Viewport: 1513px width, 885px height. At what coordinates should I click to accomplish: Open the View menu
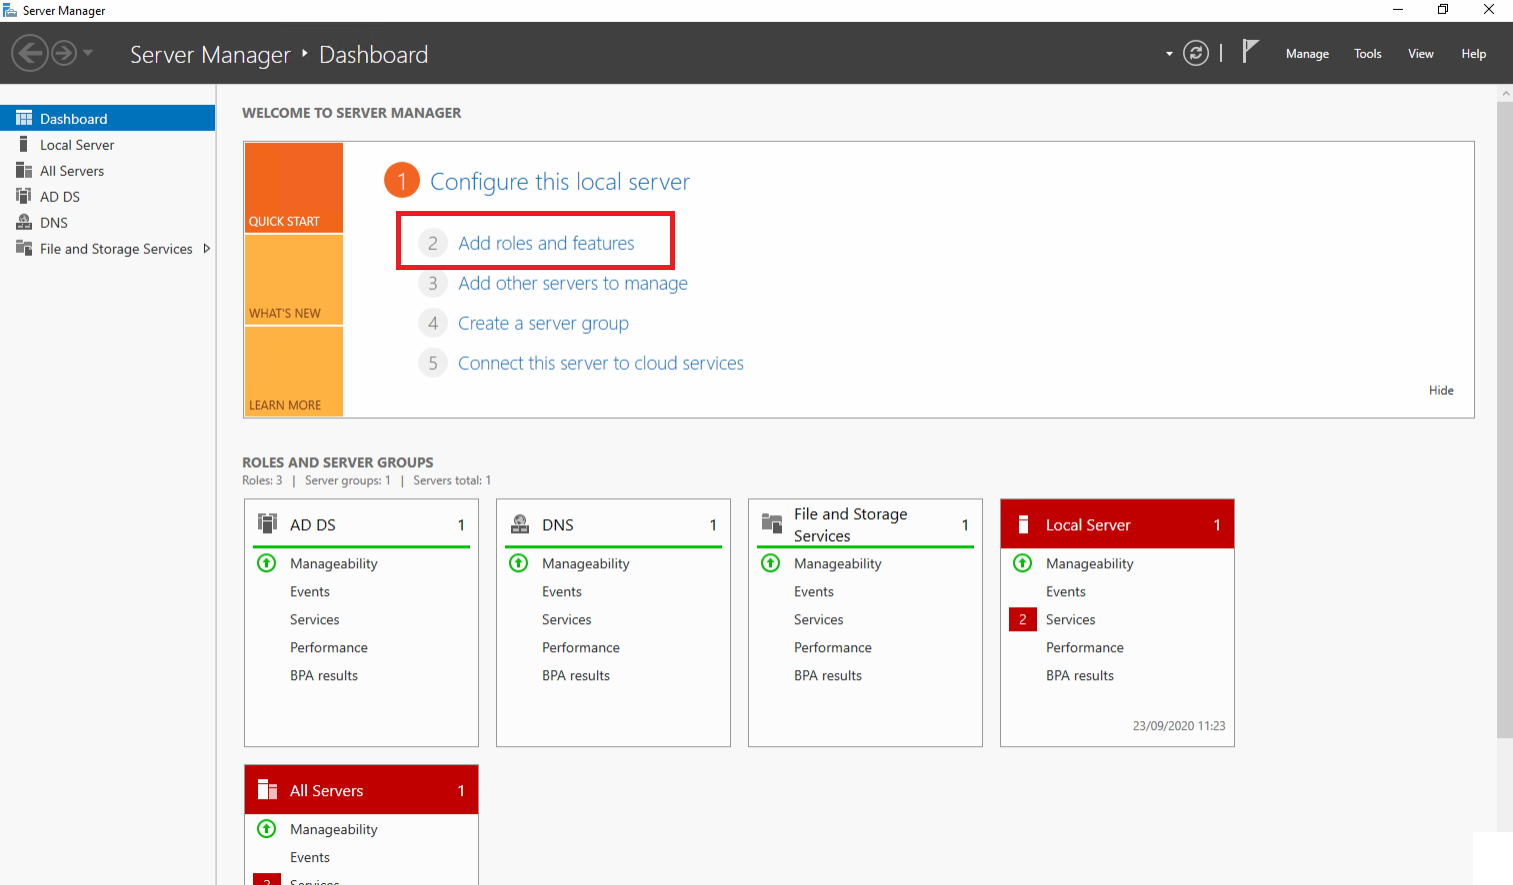click(1420, 54)
